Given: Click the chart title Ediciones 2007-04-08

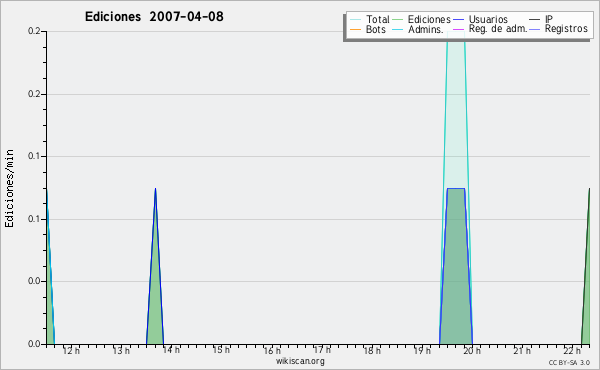Looking at the screenshot, I should (154, 16).
